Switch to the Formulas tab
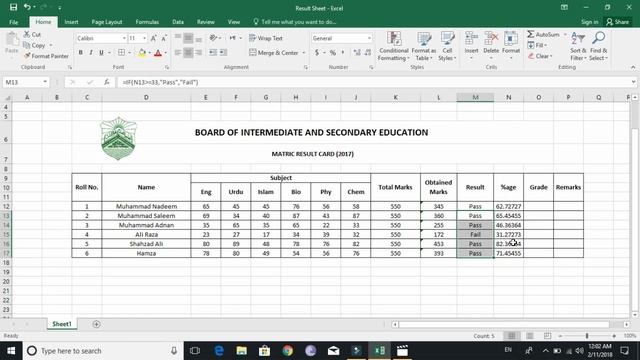Image resolution: width=640 pixels, height=360 pixels. [x=147, y=22]
